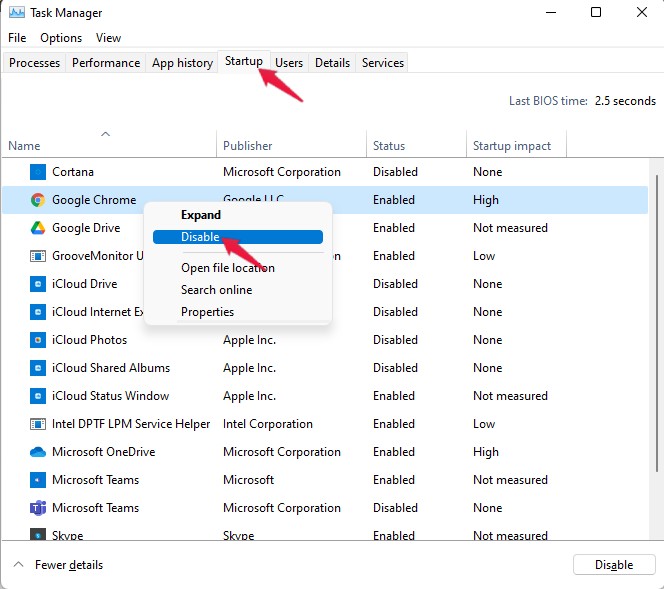Click the iCloud Photos icon

tap(38, 340)
